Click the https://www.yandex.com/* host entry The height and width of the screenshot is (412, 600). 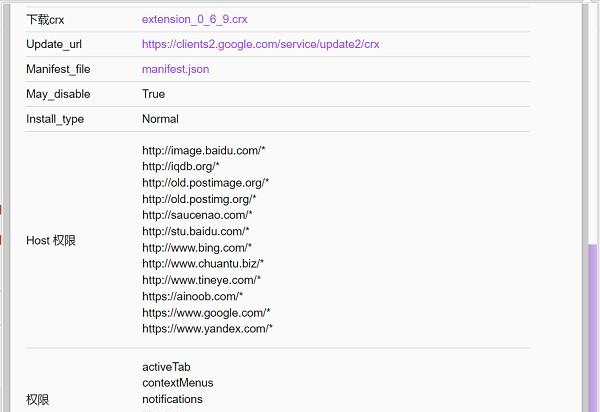pyautogui.click(x=207, y=328)
